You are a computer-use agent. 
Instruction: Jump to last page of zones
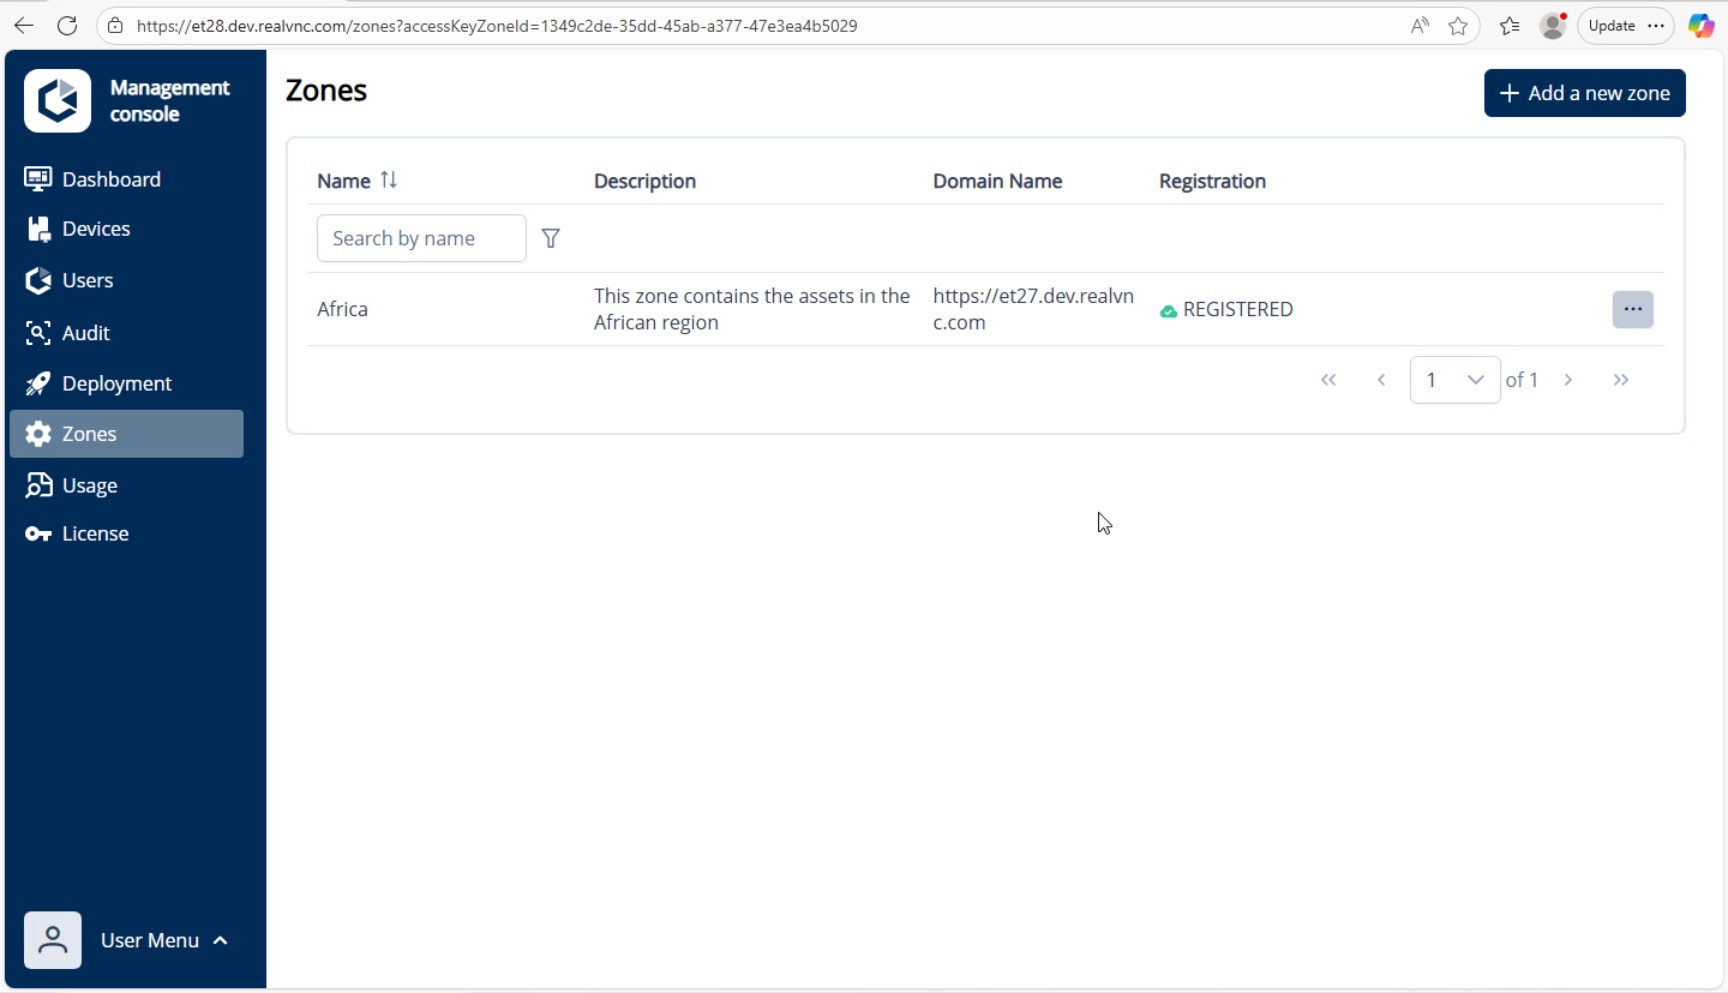tap(1620, 380)
